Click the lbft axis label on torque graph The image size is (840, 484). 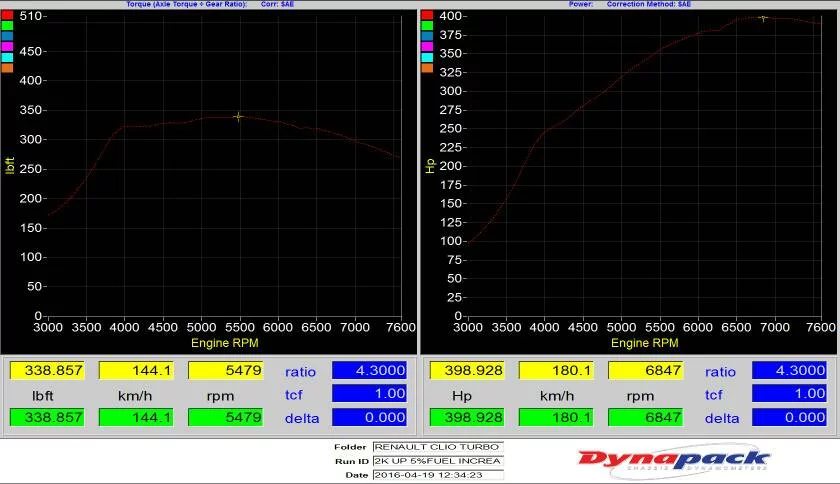pos(10,165)
